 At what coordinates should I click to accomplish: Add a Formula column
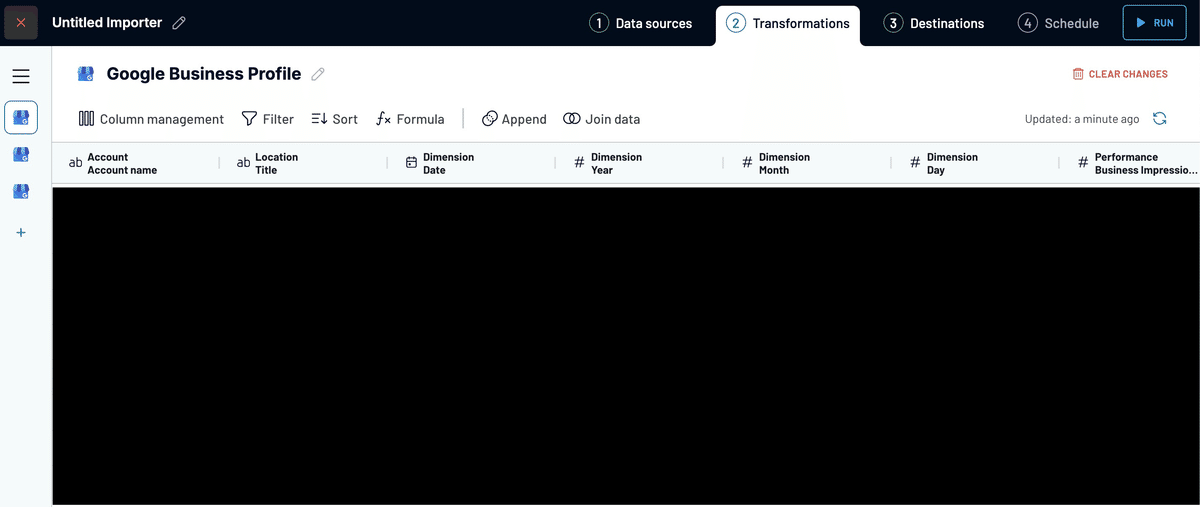pos(410,119)
